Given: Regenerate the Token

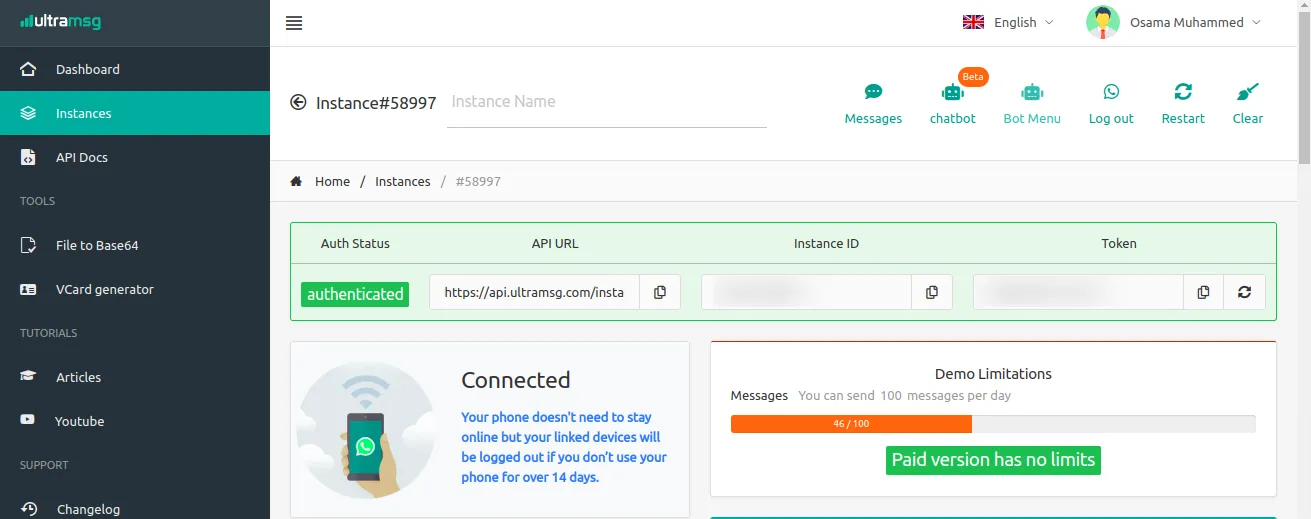Looking at the screenshot, I should click(x=1245, y=292).
